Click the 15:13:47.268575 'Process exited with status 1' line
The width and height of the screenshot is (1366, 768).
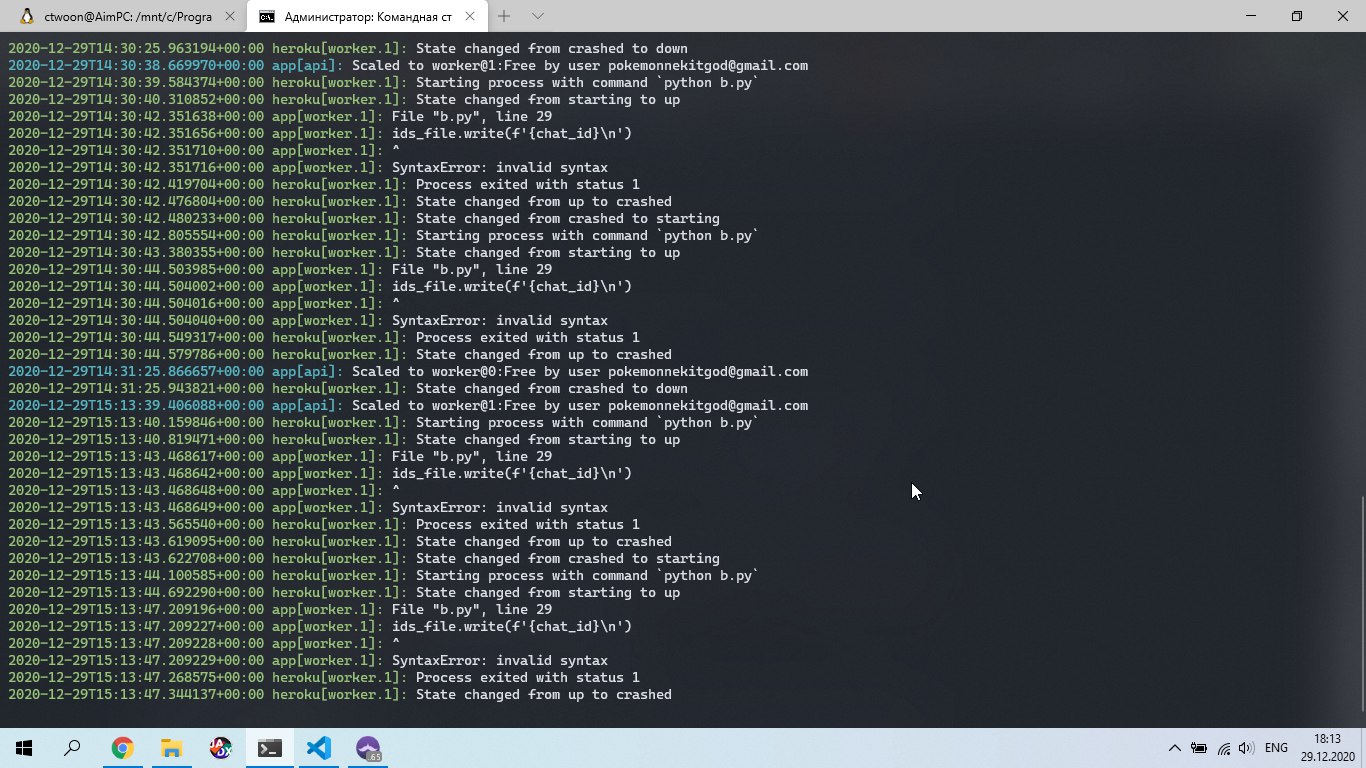[324, 677]
